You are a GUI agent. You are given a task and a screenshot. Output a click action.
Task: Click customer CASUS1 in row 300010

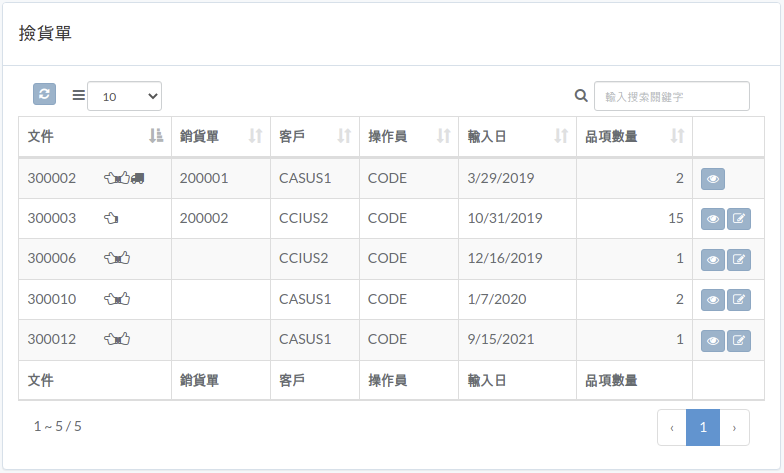click(x=305, y=299)
